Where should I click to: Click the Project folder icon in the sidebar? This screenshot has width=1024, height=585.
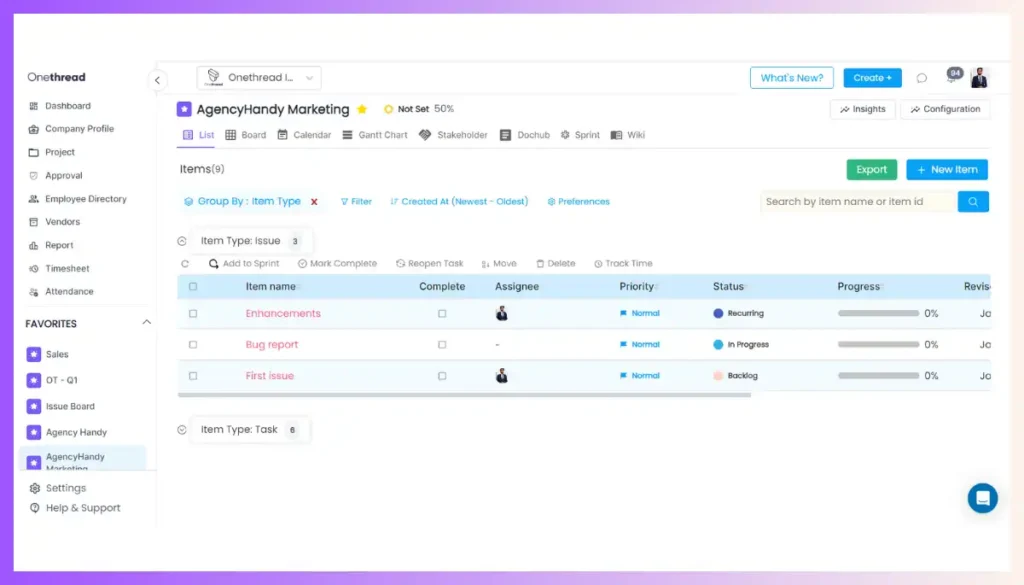point(33,152)
